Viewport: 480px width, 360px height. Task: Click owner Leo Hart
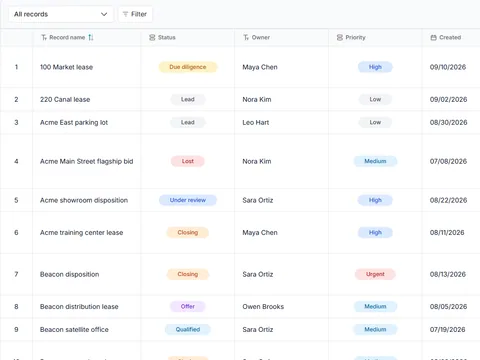coord(256,123)
